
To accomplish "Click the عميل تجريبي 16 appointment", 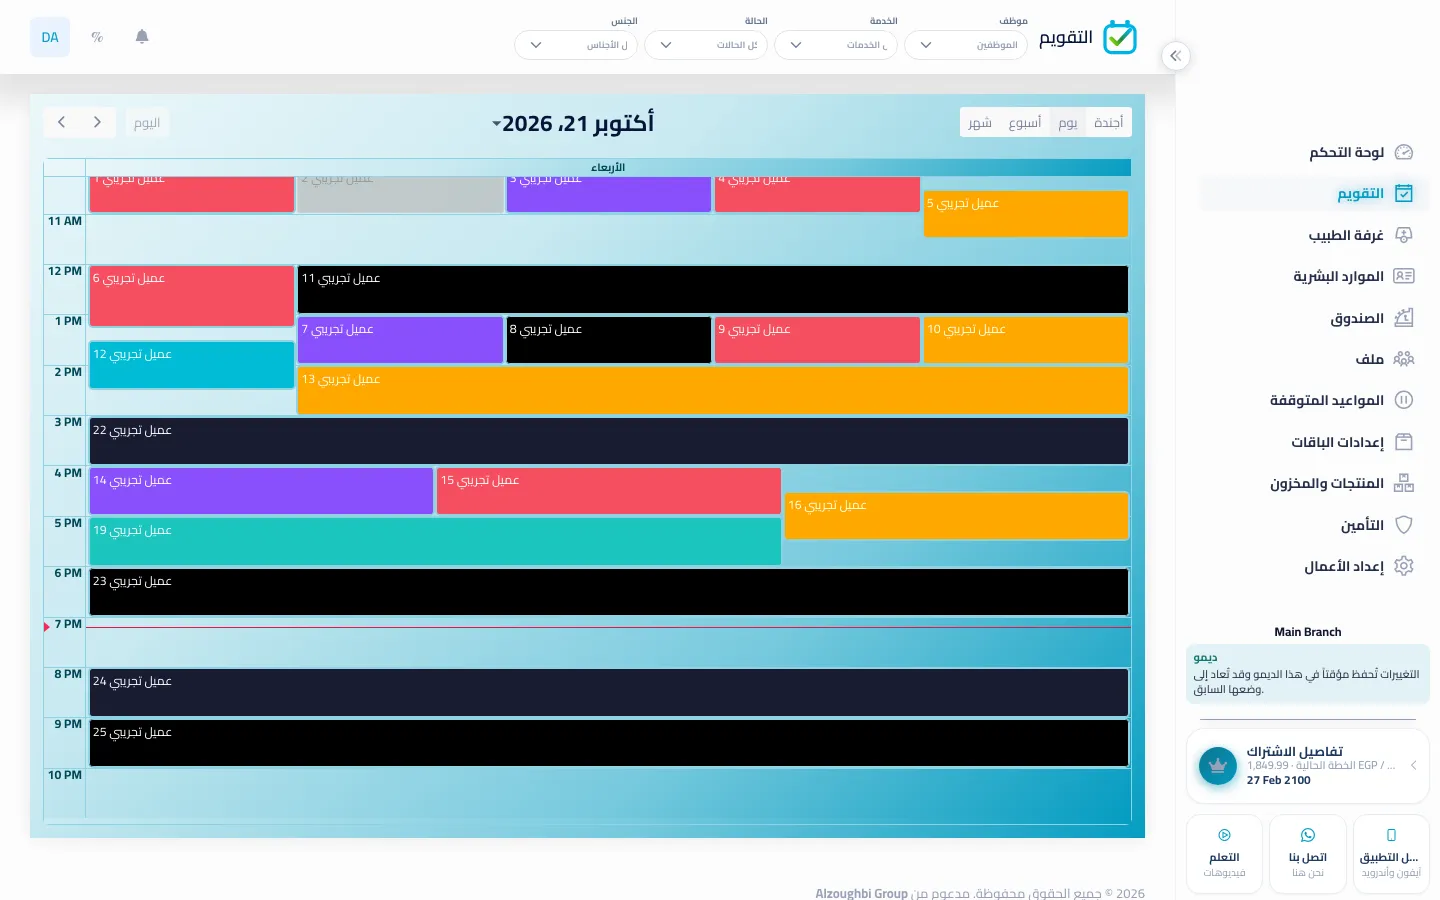I will pyautogui.click(x=957, y=516).
